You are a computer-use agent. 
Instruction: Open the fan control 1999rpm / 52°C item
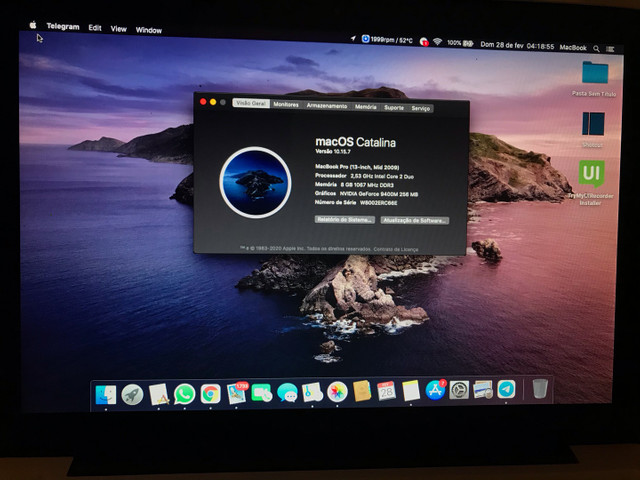click(x=387, y=40)
